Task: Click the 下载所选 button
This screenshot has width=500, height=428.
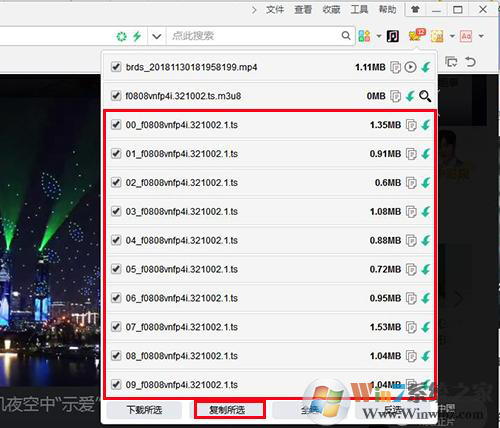Action: tap(144, 410)
